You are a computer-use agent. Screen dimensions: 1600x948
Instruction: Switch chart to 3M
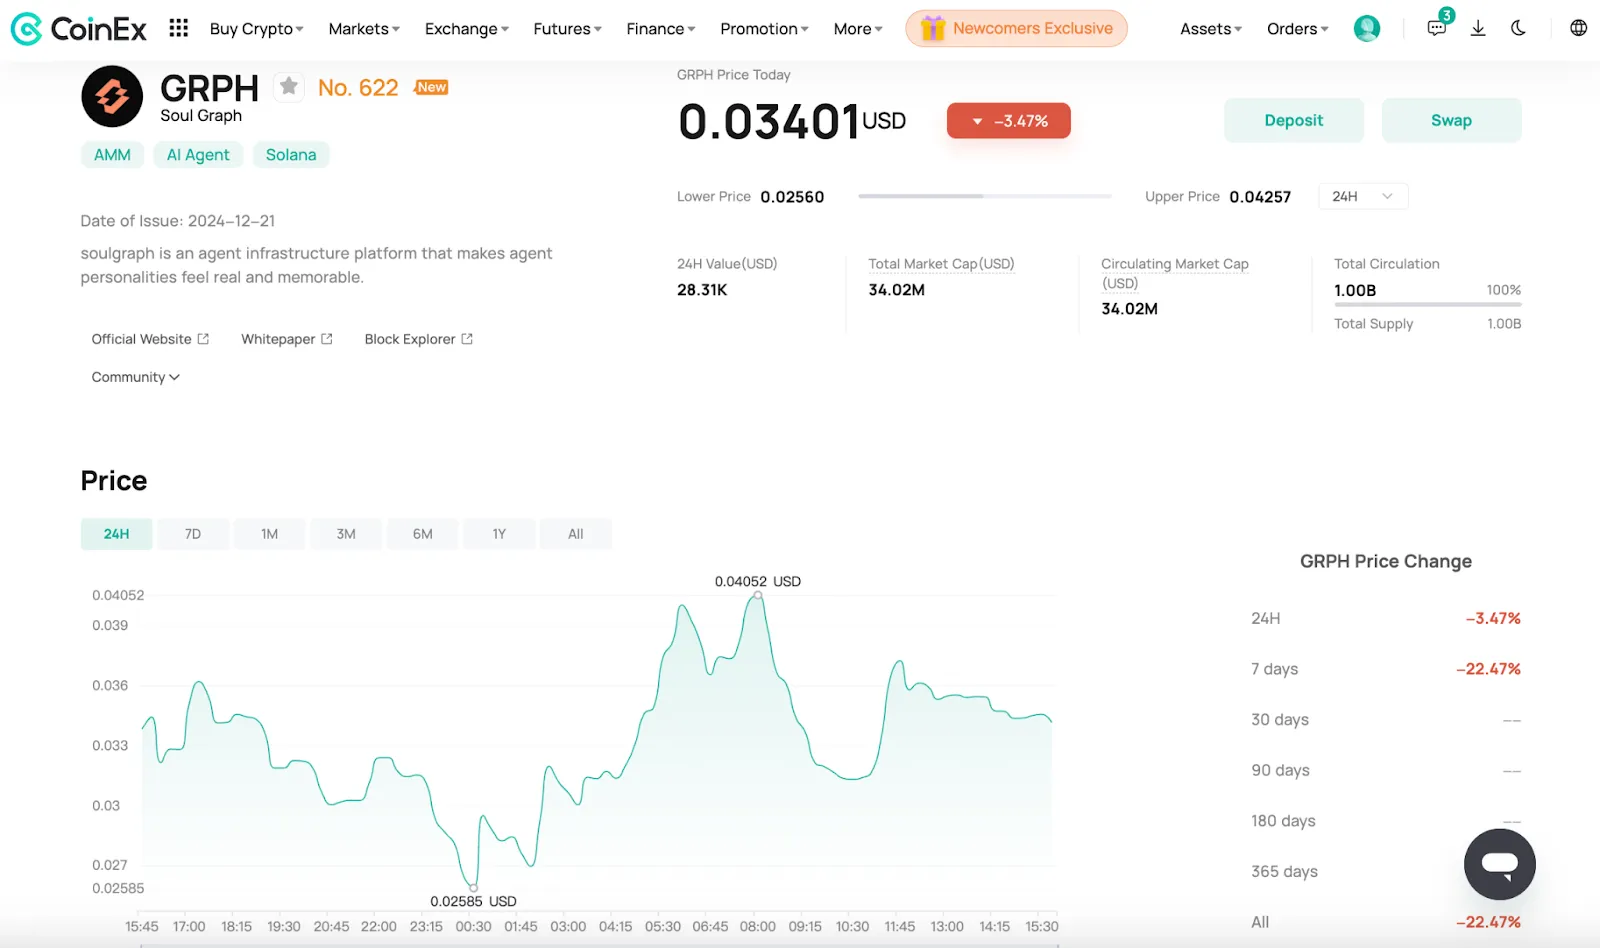pos(346,534)
